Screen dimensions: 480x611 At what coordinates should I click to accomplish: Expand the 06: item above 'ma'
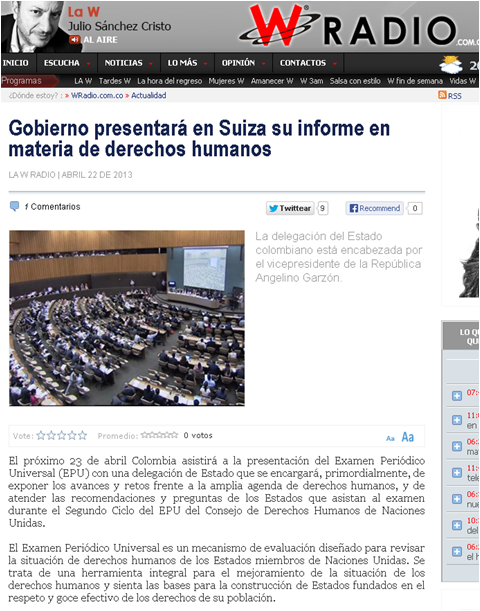[457, 446]
